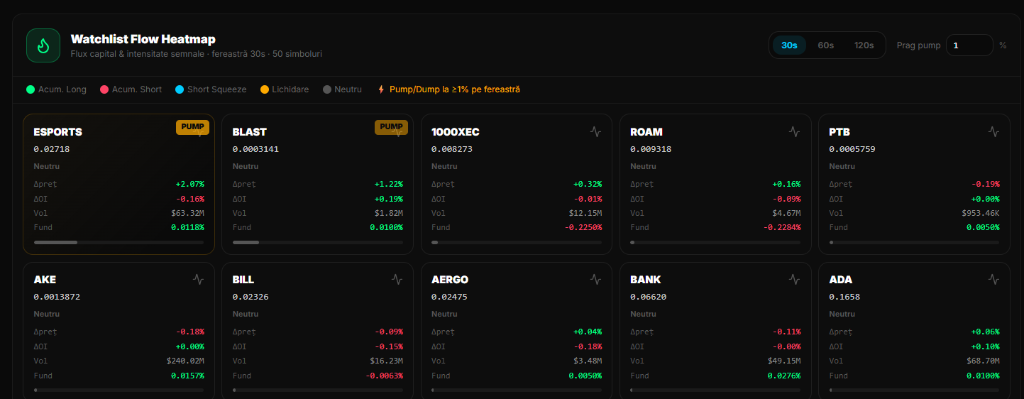Switch to the 120s time window
This screenshot has width=1024, height=399.
pyautogui.click(x=864, y=45)
